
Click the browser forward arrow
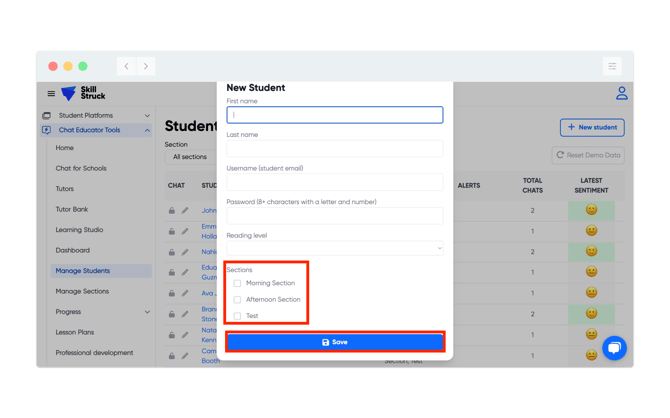[x=146, y=66]
